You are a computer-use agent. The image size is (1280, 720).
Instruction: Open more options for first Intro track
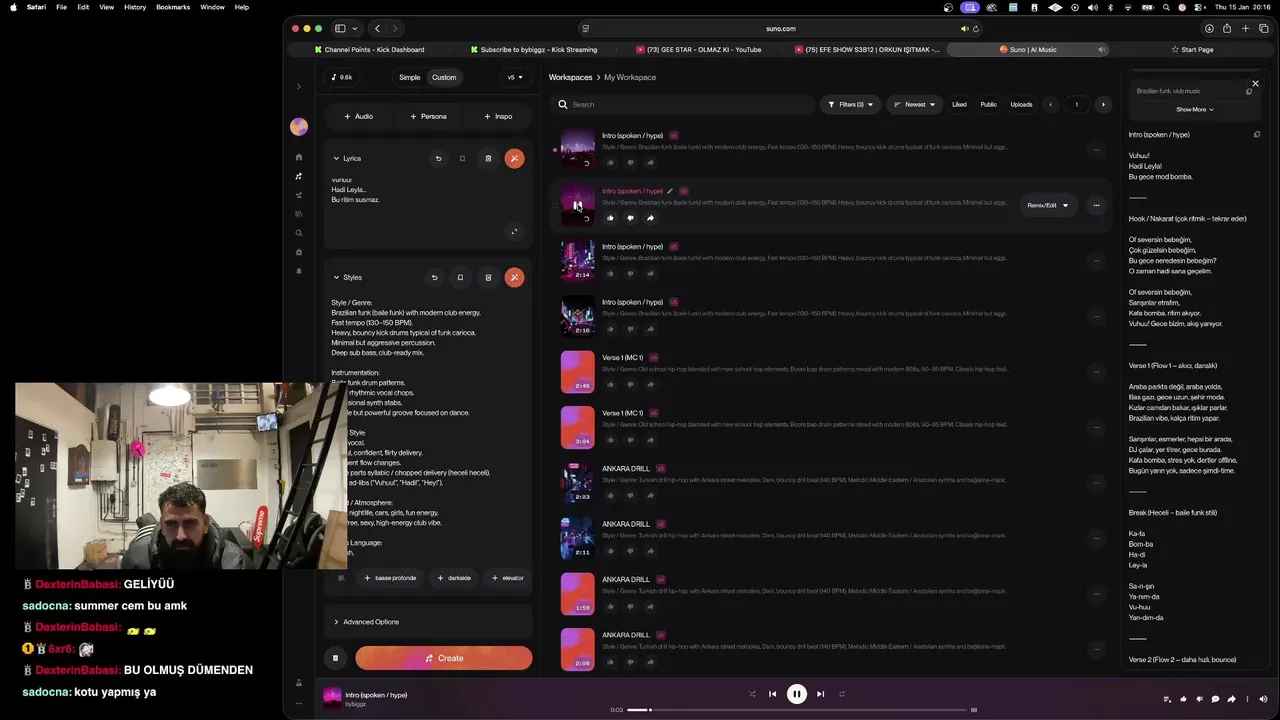click(1096, 150)
